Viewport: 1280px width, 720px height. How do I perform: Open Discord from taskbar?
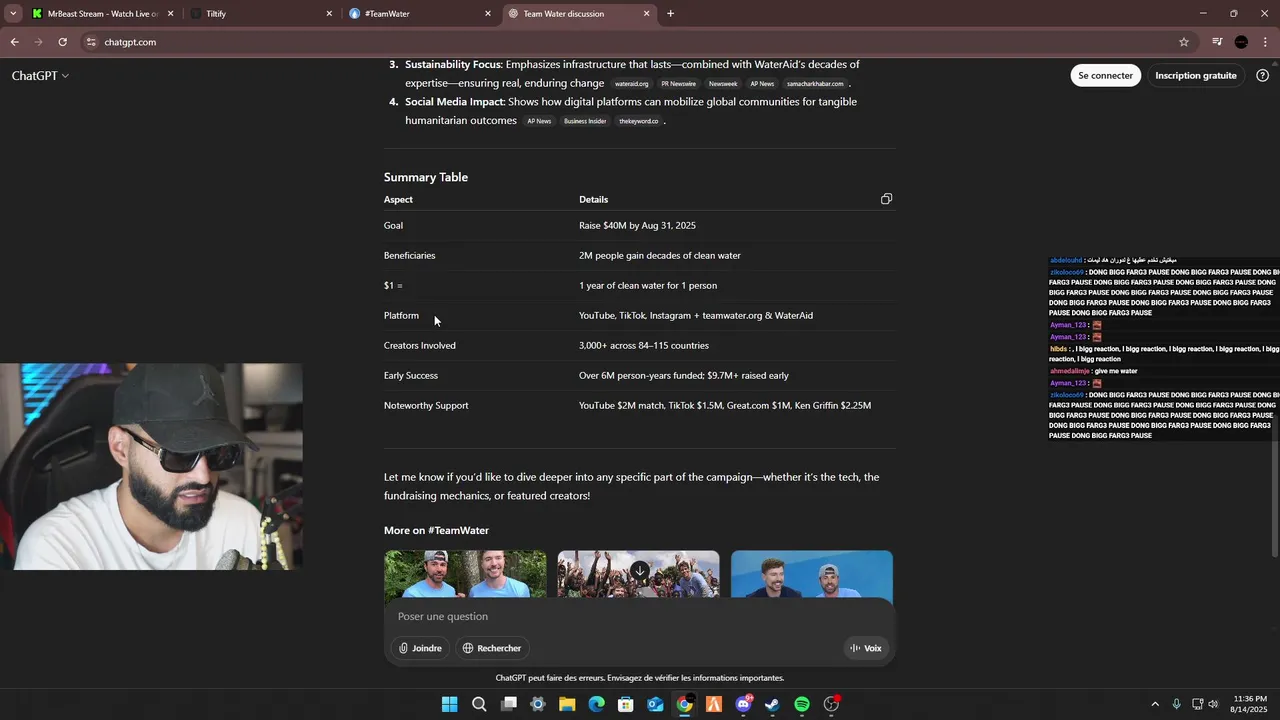pos(743,704)
